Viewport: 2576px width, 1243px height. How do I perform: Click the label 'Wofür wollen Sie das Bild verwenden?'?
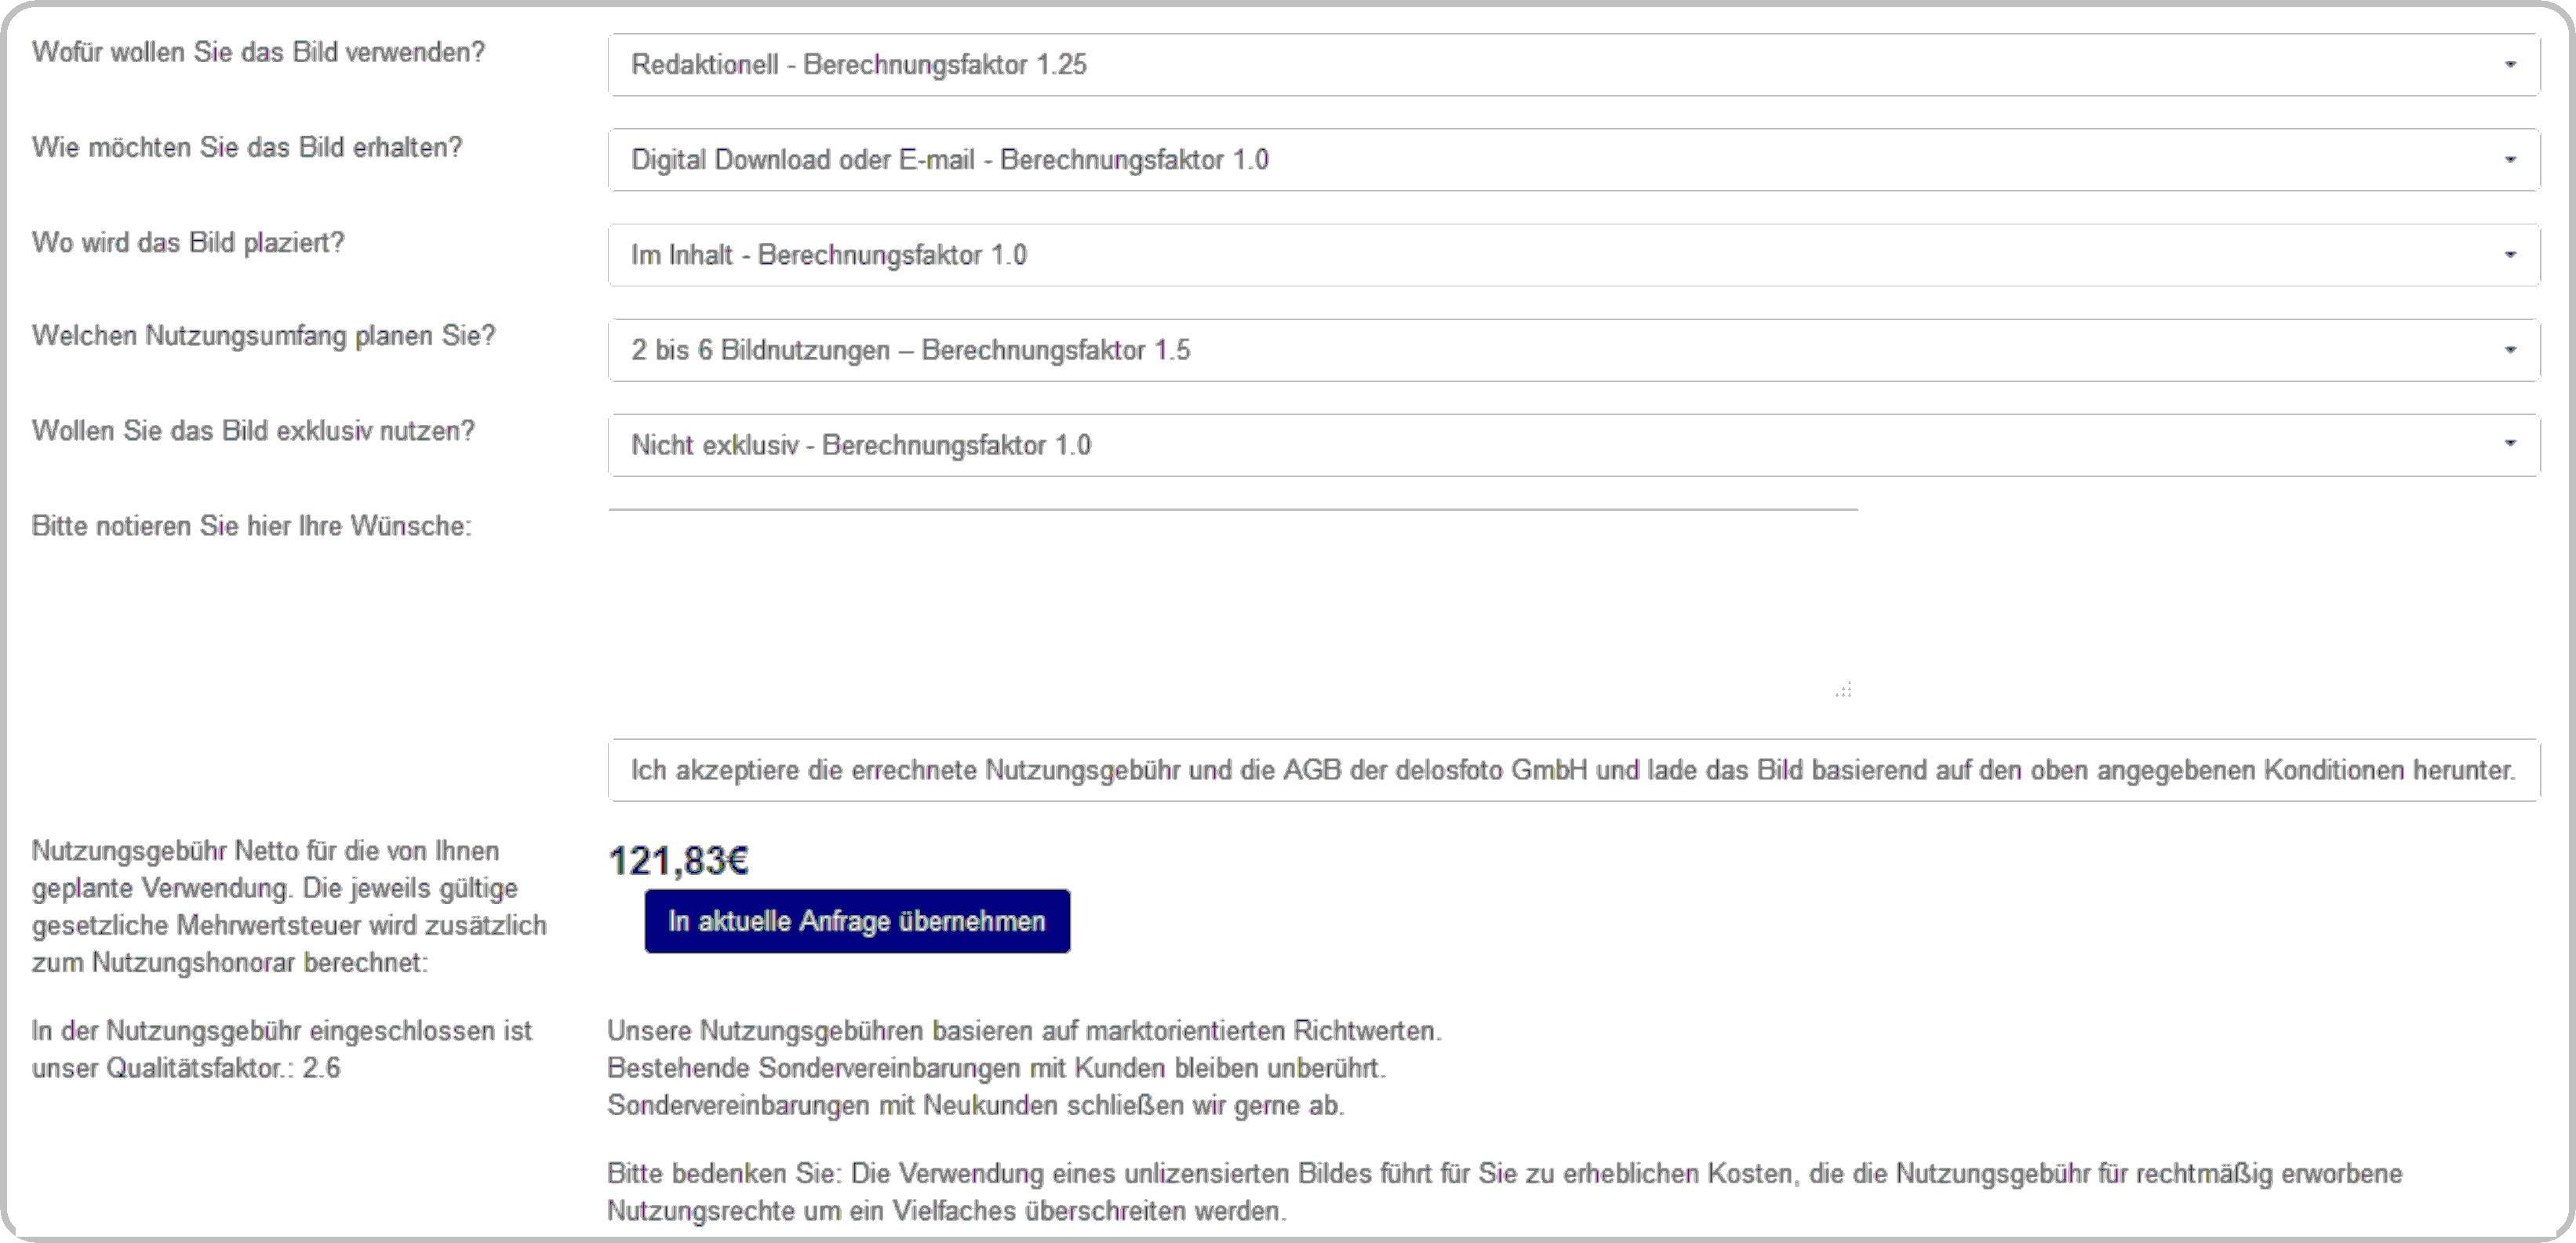(258, 52)
